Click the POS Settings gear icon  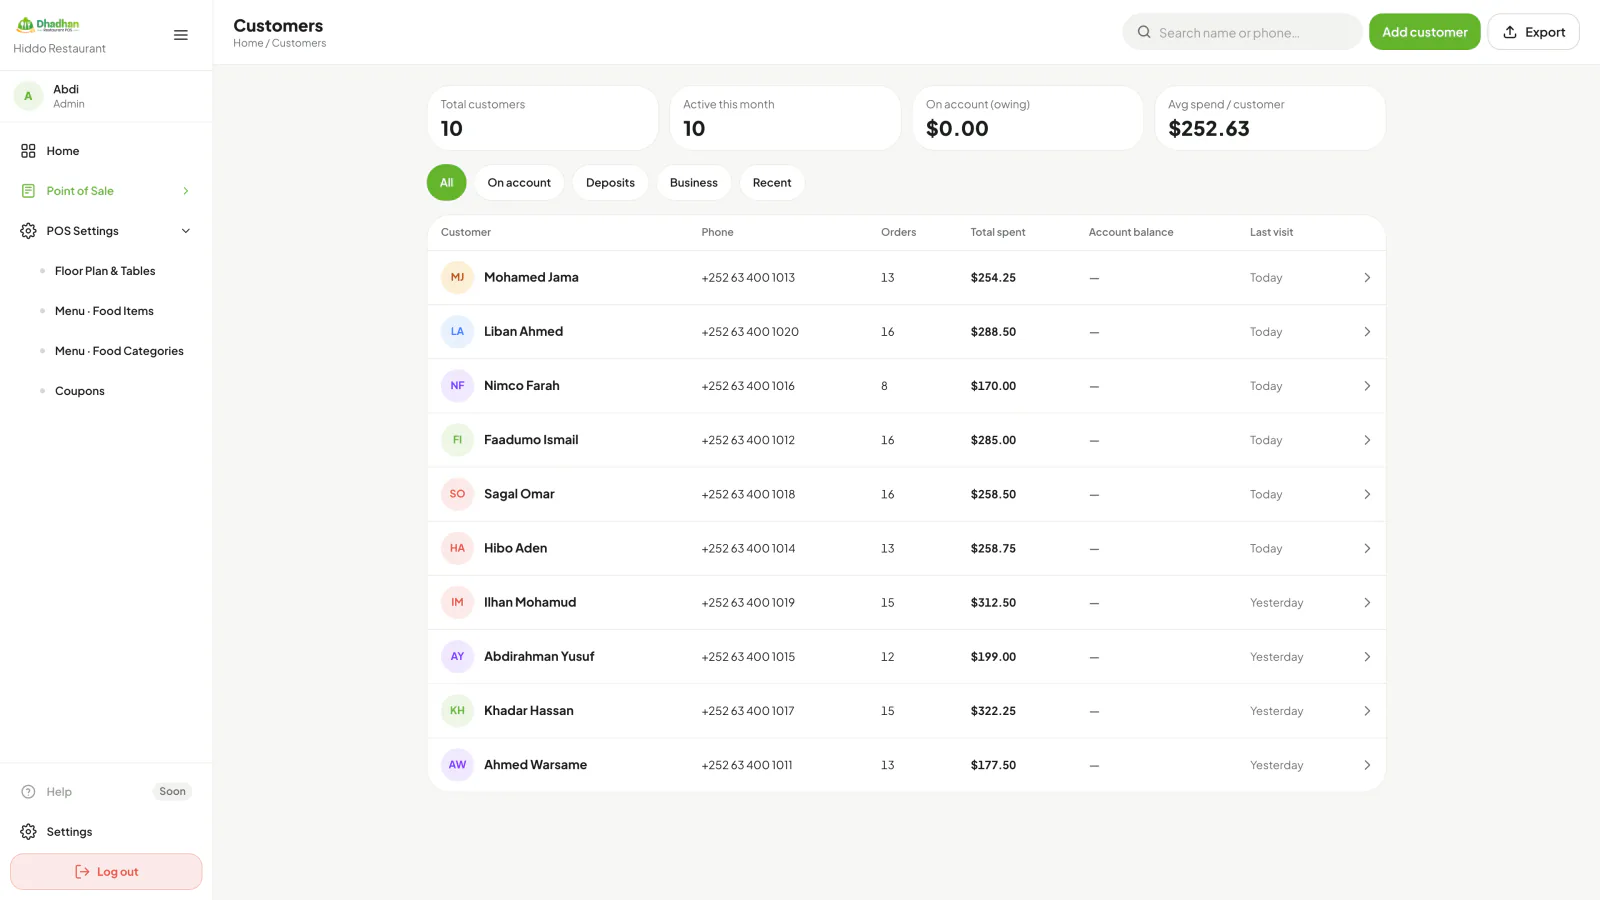click(x=28, y=231)
